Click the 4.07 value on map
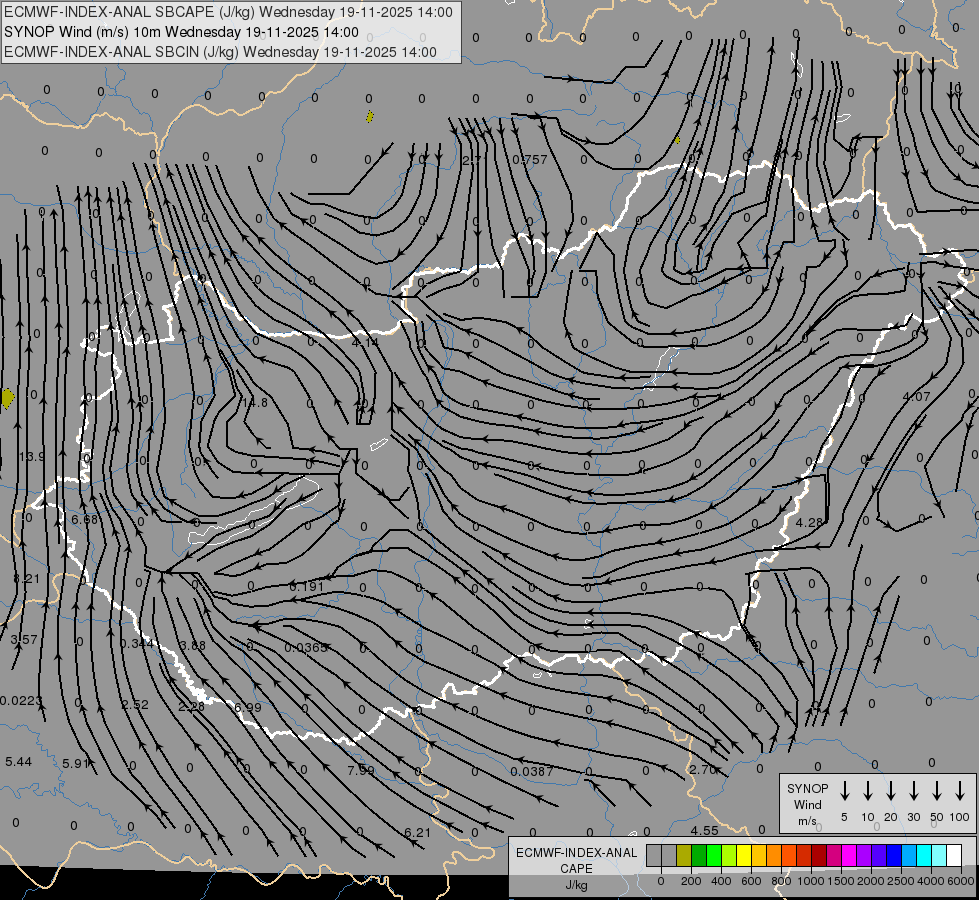This screenshot has width=979, height=900. point(917,397)
